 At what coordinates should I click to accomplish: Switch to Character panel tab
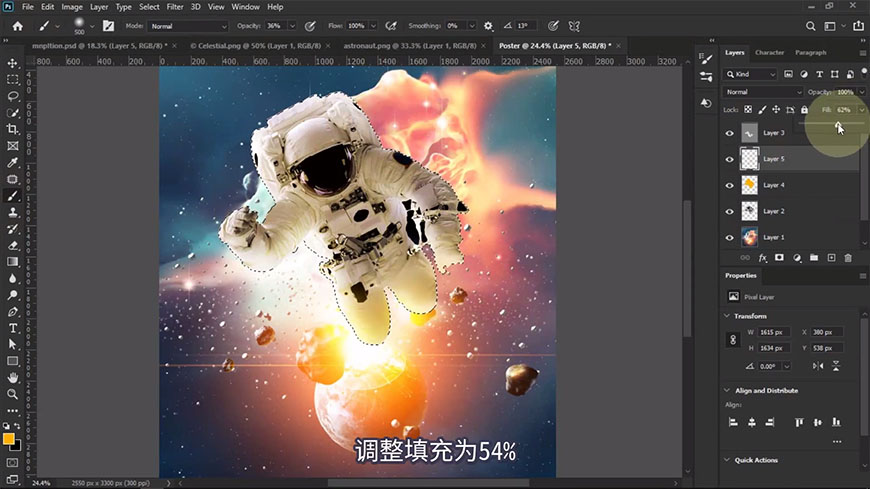pos(770,53)
